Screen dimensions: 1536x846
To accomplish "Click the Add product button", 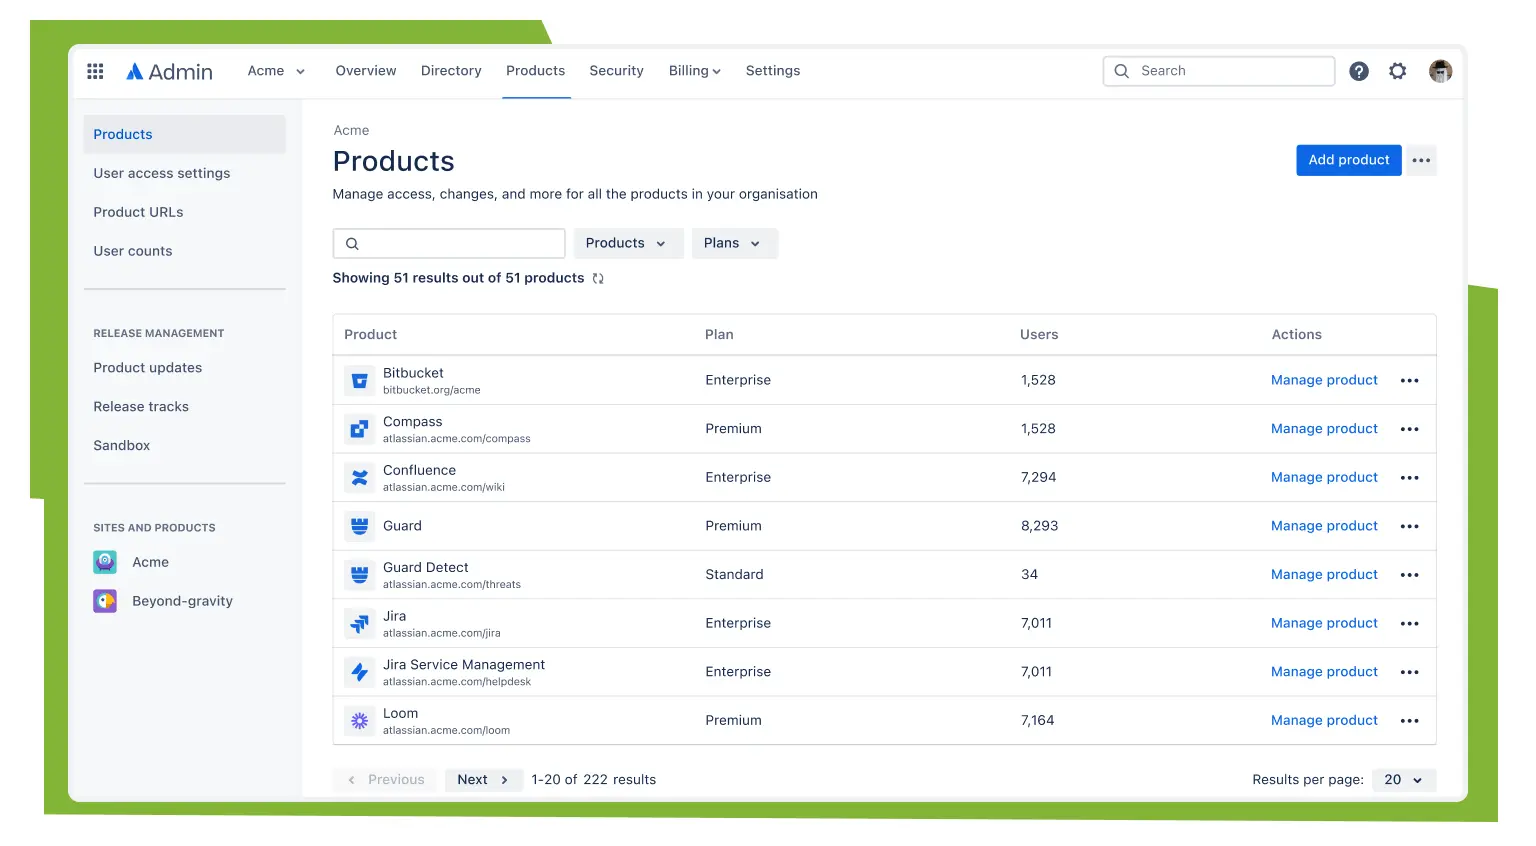I will tap(1348, 160).
